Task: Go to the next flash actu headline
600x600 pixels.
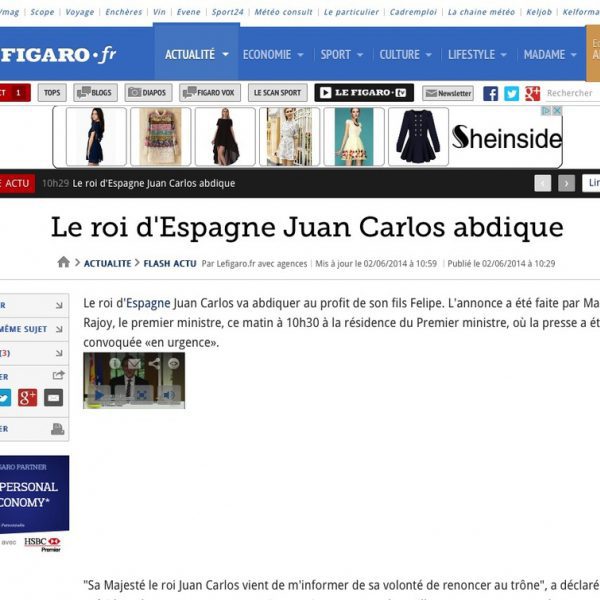Action: 566,183
